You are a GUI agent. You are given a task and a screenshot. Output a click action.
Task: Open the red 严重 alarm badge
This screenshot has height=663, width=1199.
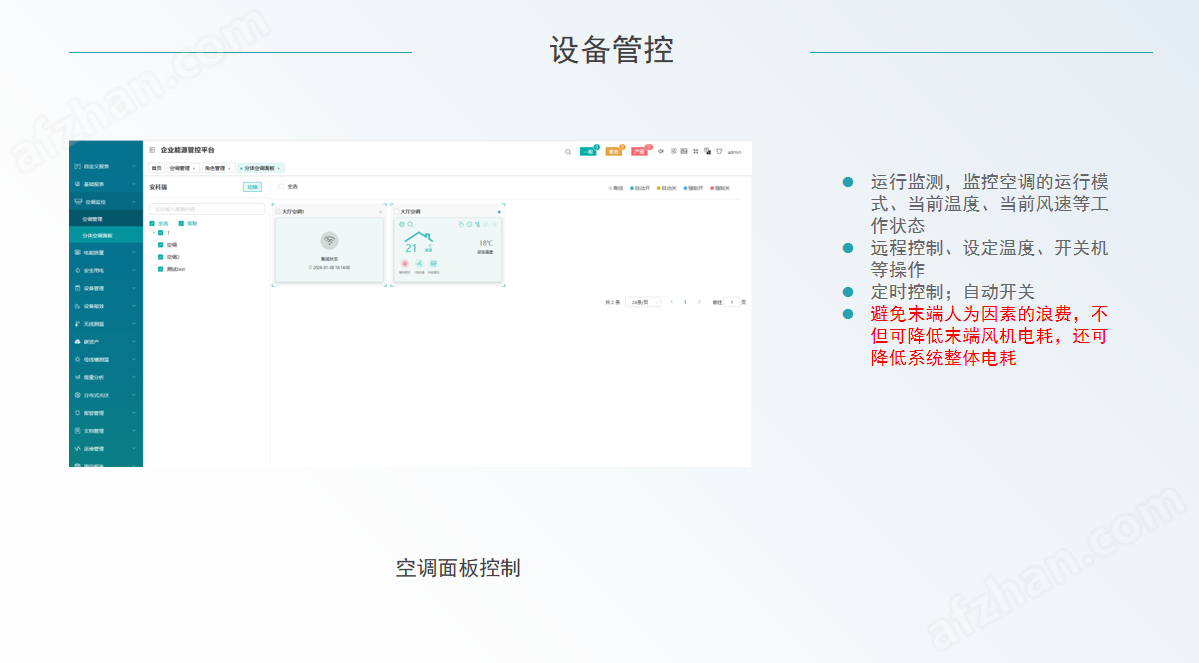[x=639, y=151]
